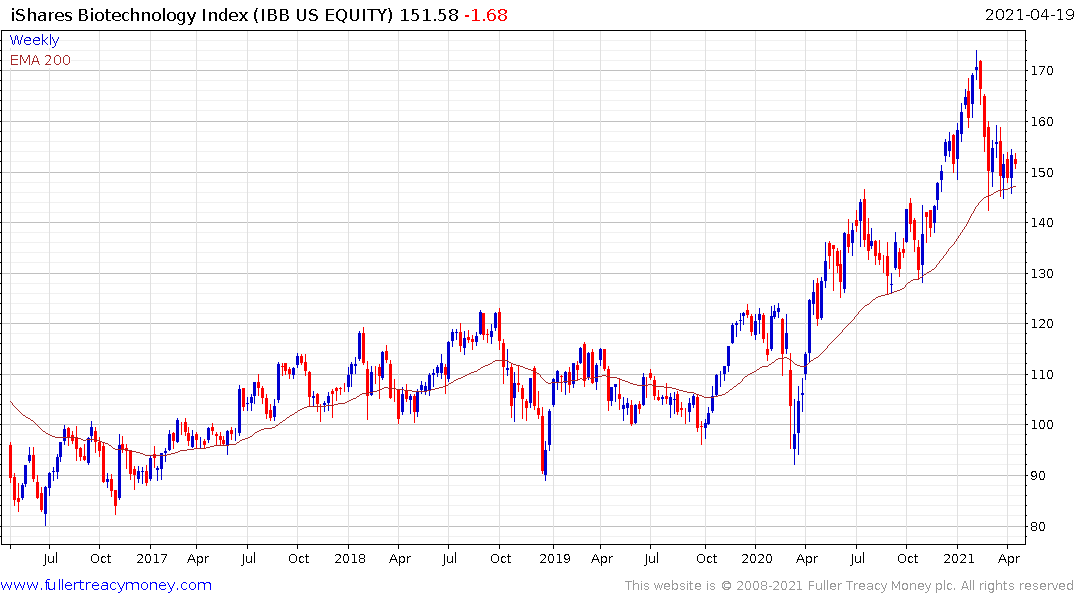Screen dimensions: 1075x600
Task: Select the 'EMA 200' legend label
Action: 40,60
